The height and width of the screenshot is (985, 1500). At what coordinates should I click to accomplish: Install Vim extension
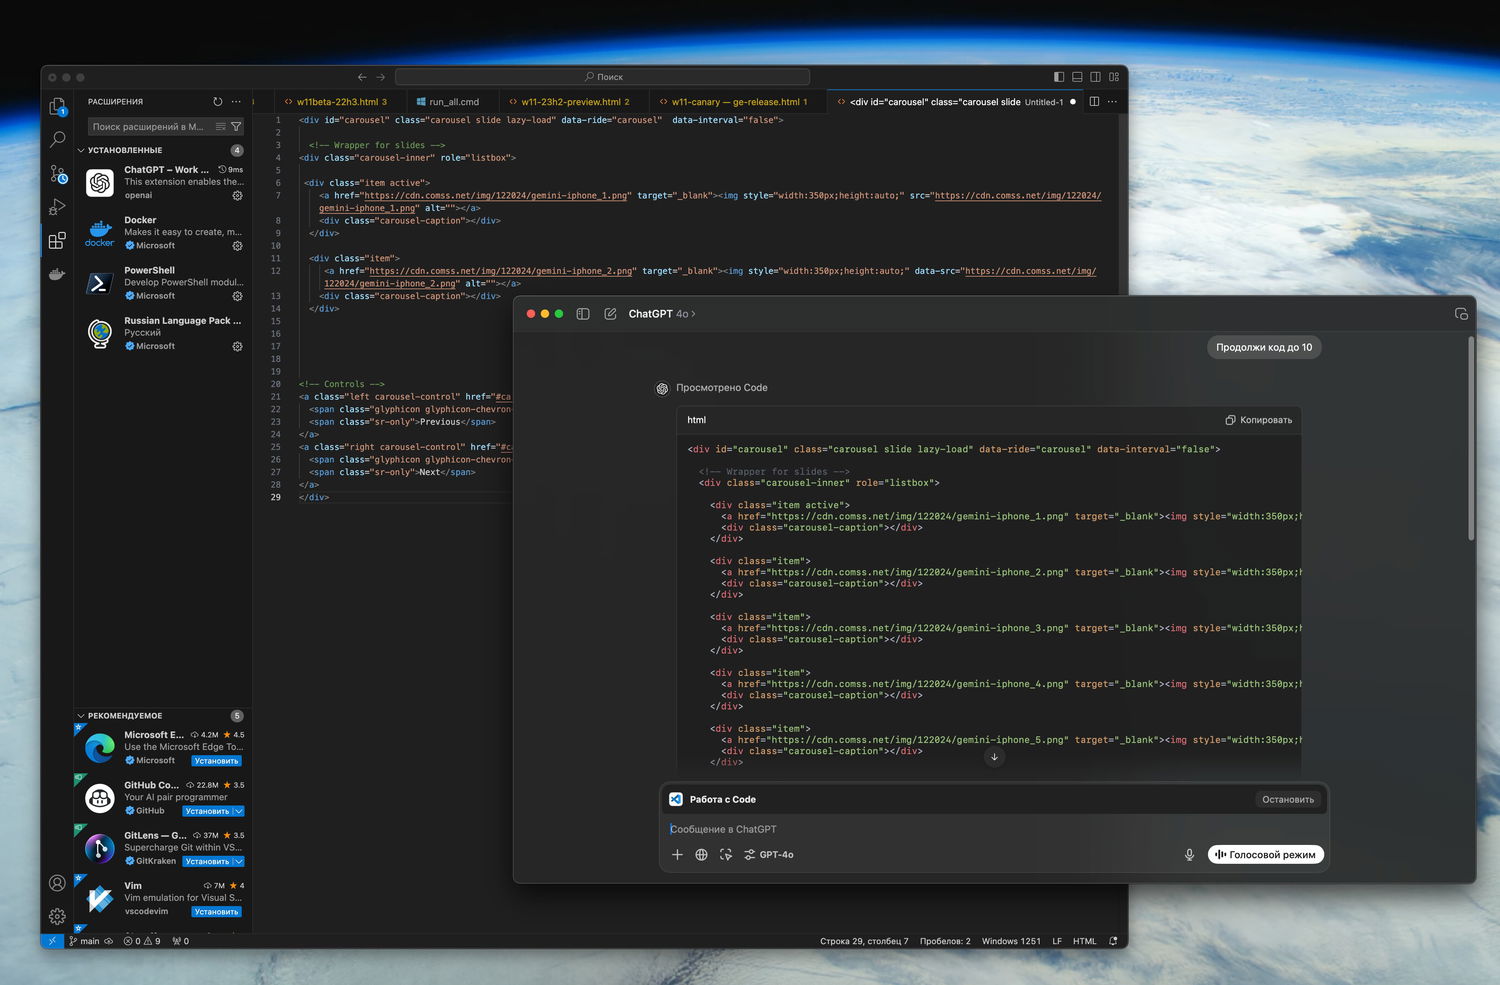216,912
